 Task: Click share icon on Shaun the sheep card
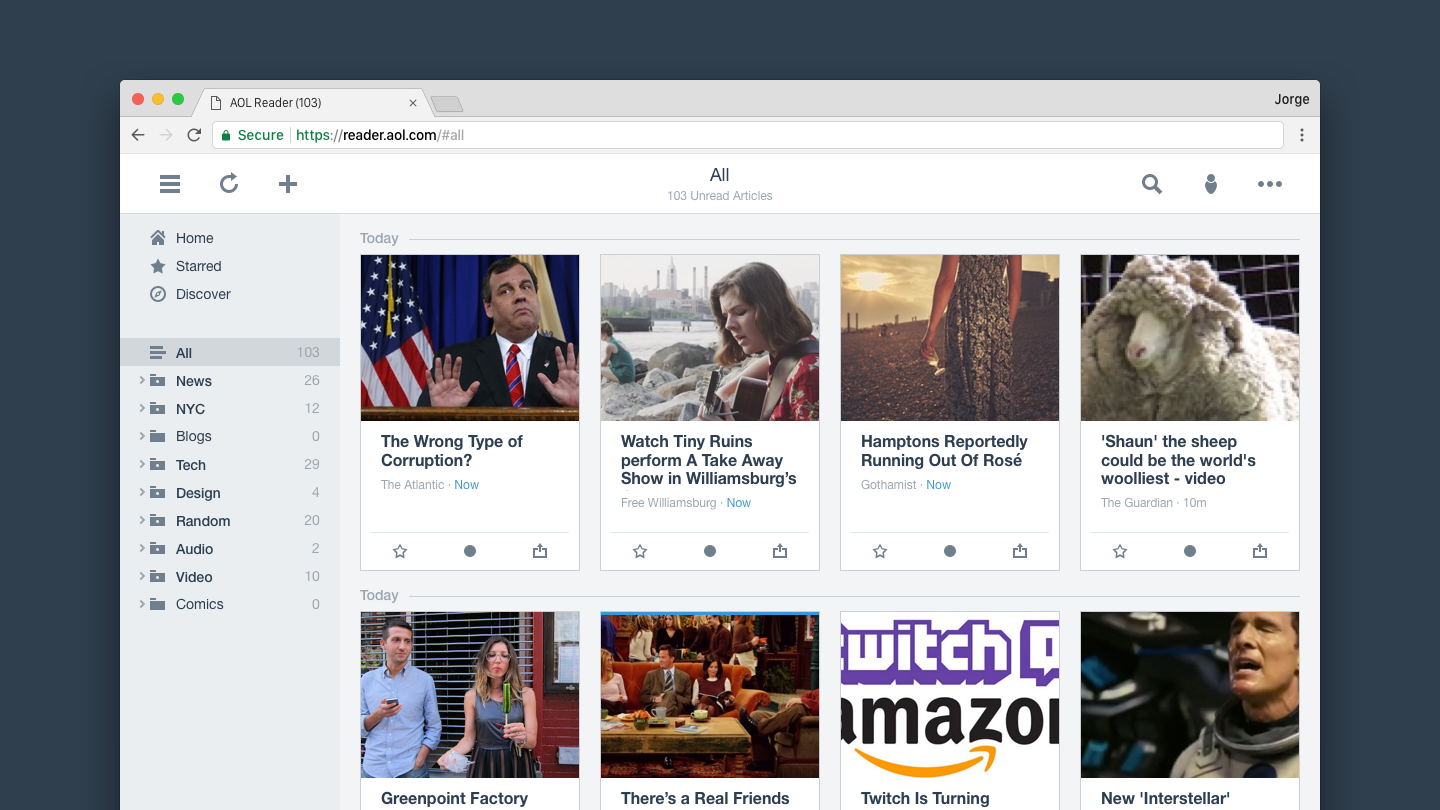click(x=1260, y=551)
